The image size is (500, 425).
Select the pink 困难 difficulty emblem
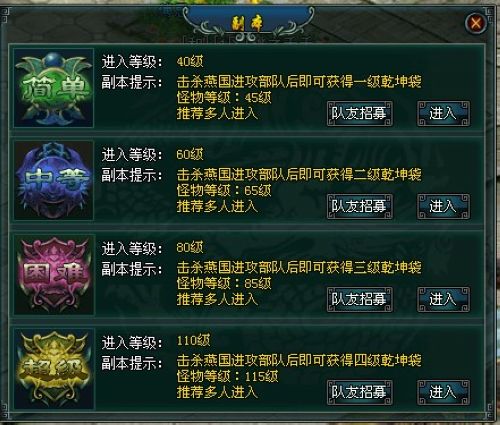point(54,274)
